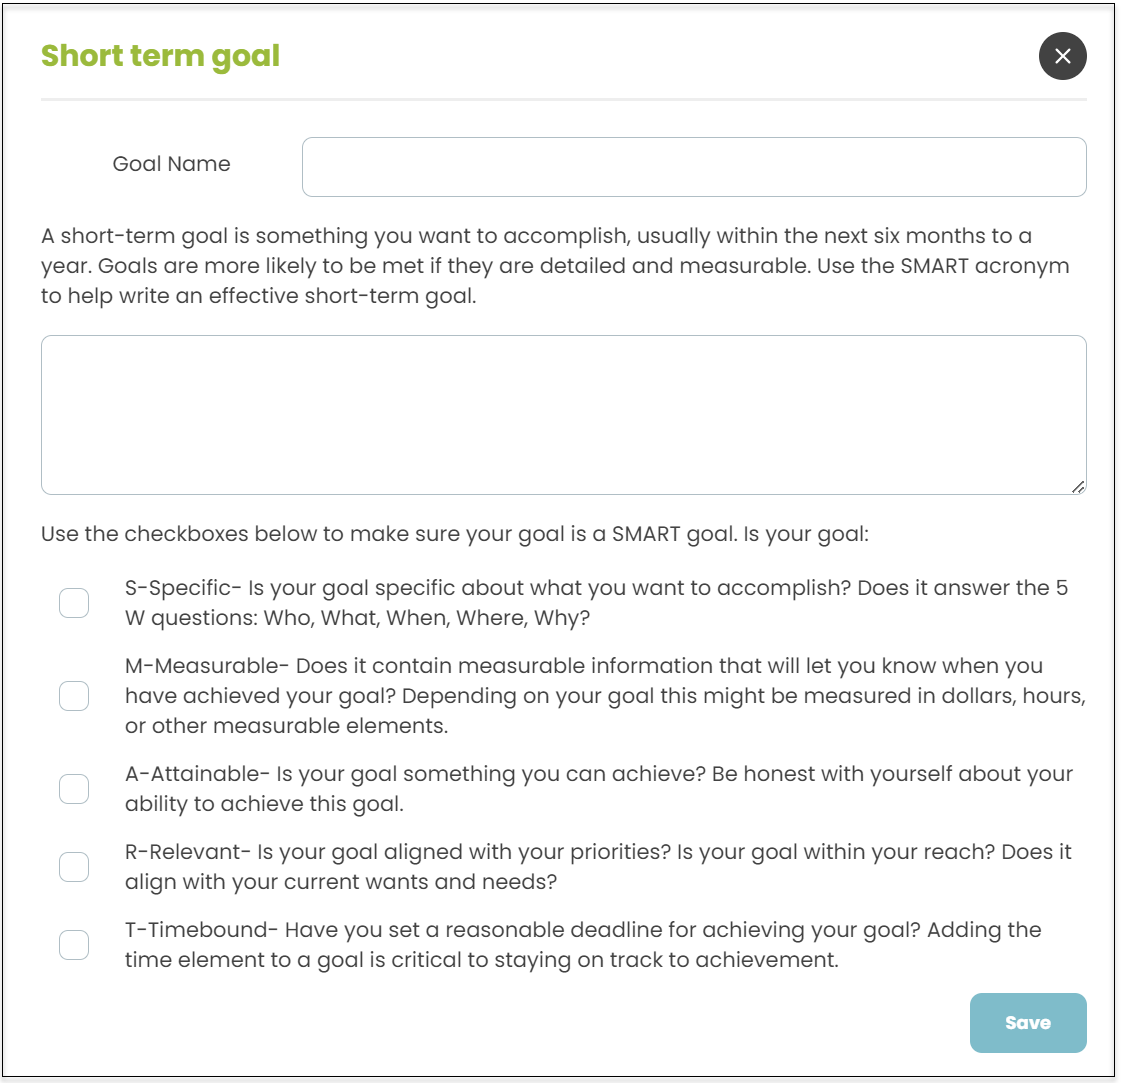Check the S-Specific checkbox
Screen dimensions: 1121x1083
(x=74, y=603)
